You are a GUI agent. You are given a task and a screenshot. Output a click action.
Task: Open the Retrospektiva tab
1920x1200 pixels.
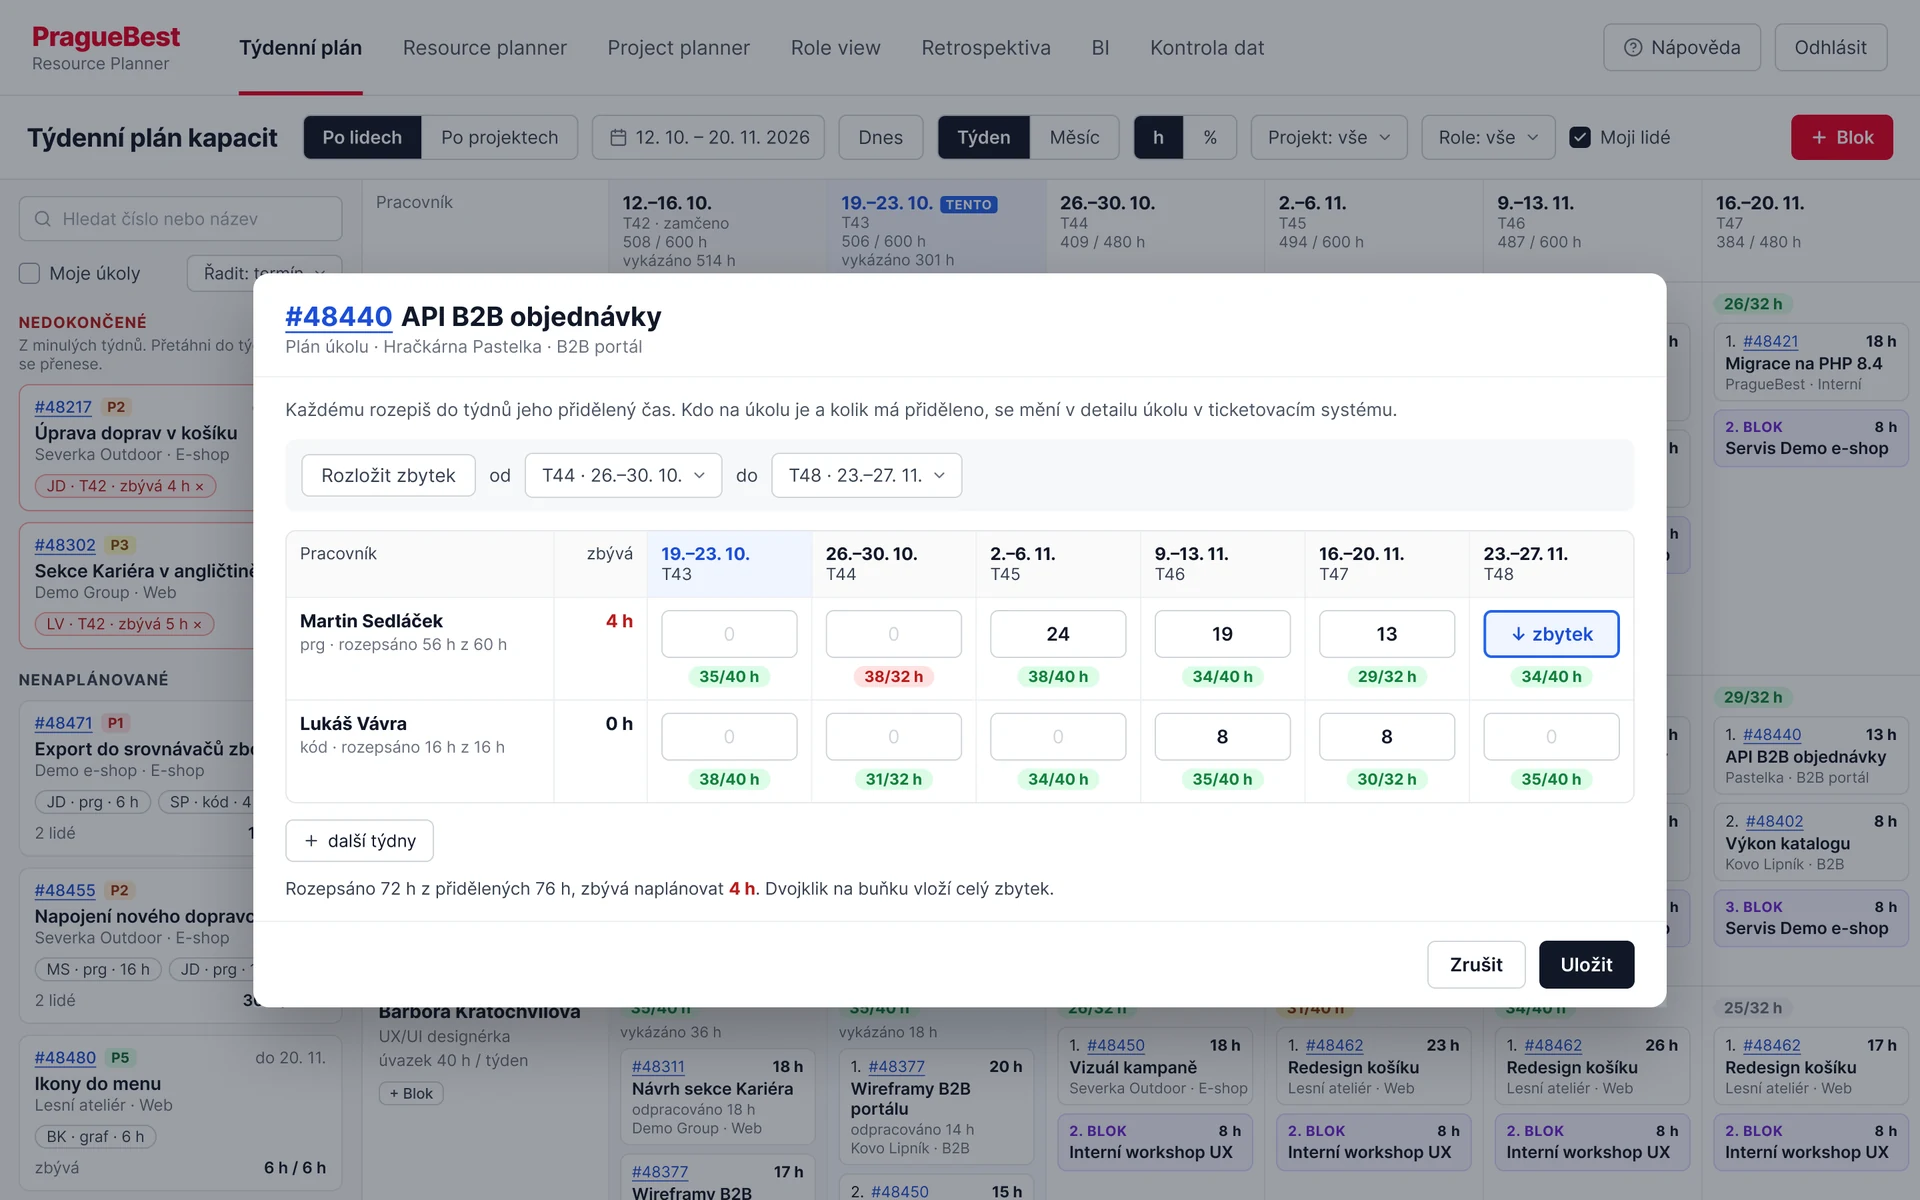[985, 48]
